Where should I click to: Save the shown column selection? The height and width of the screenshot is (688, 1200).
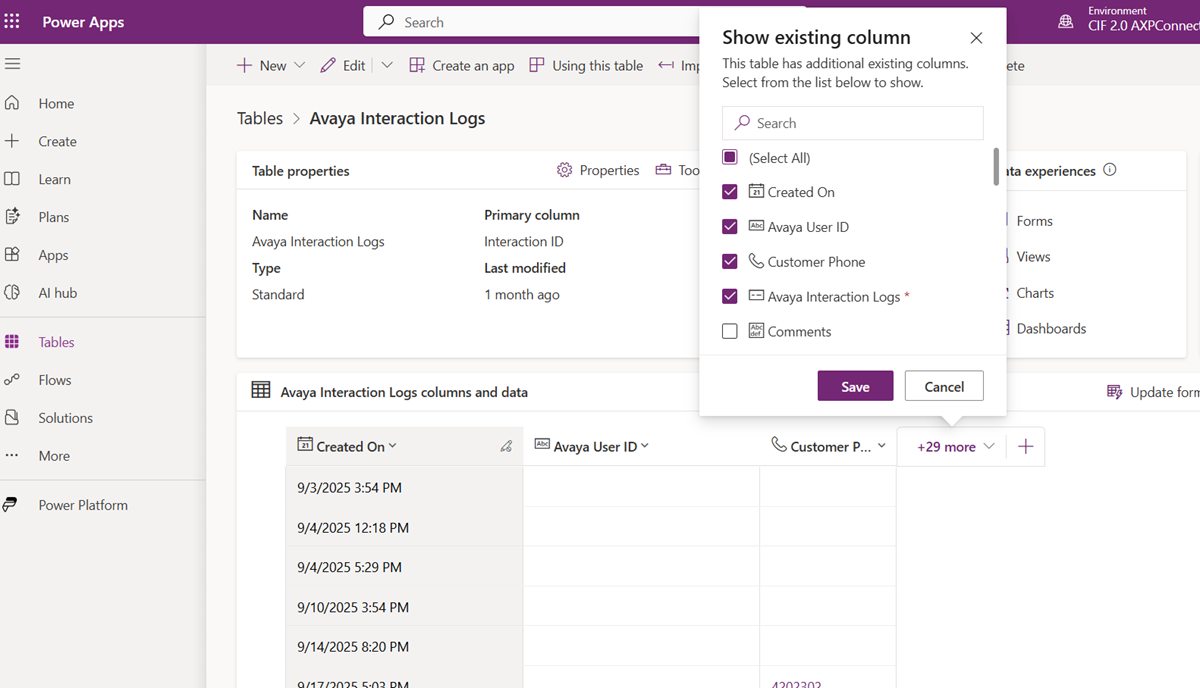click(x=855, y=386)
